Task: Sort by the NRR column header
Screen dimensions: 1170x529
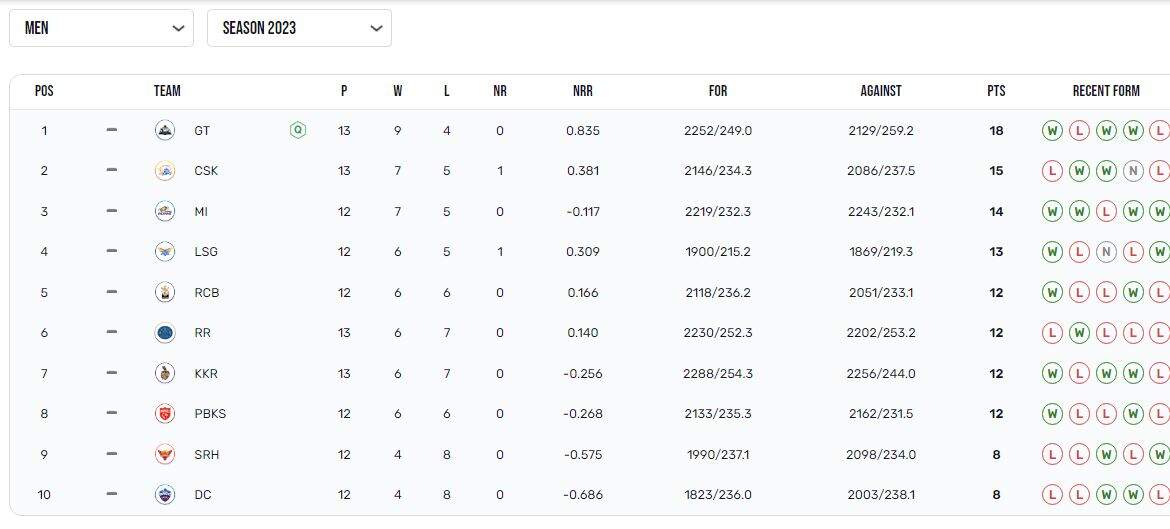Action: pyautogui.click(x=583, y=91)
